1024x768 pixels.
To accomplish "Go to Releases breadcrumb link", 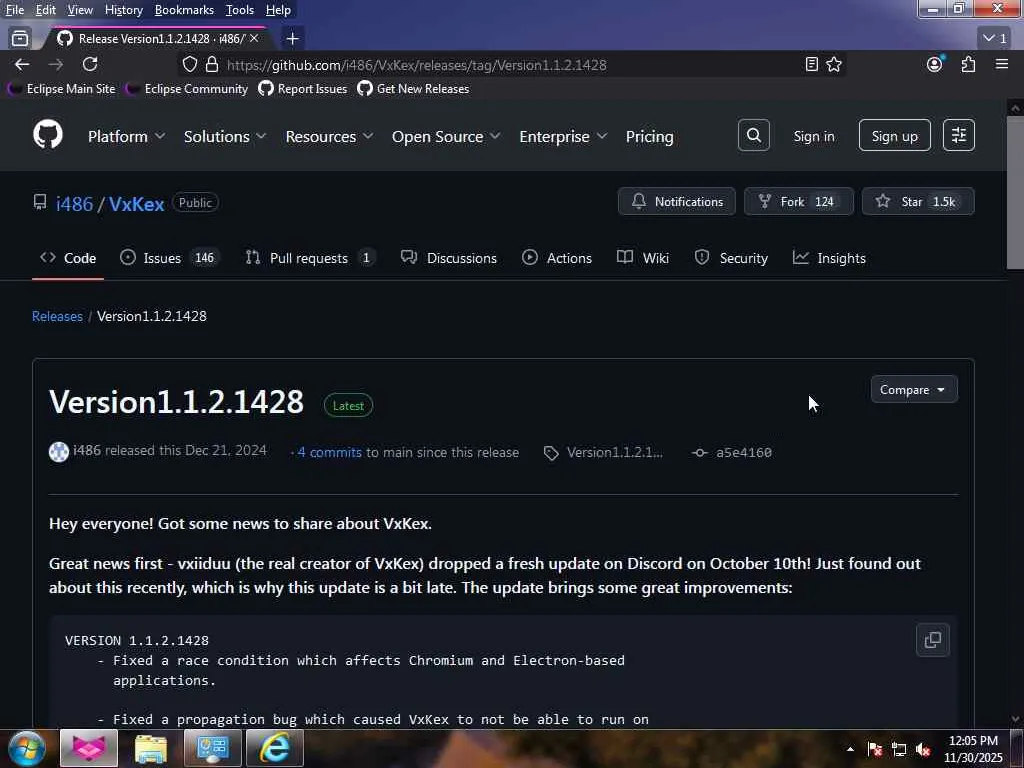I will click(57, 316).
